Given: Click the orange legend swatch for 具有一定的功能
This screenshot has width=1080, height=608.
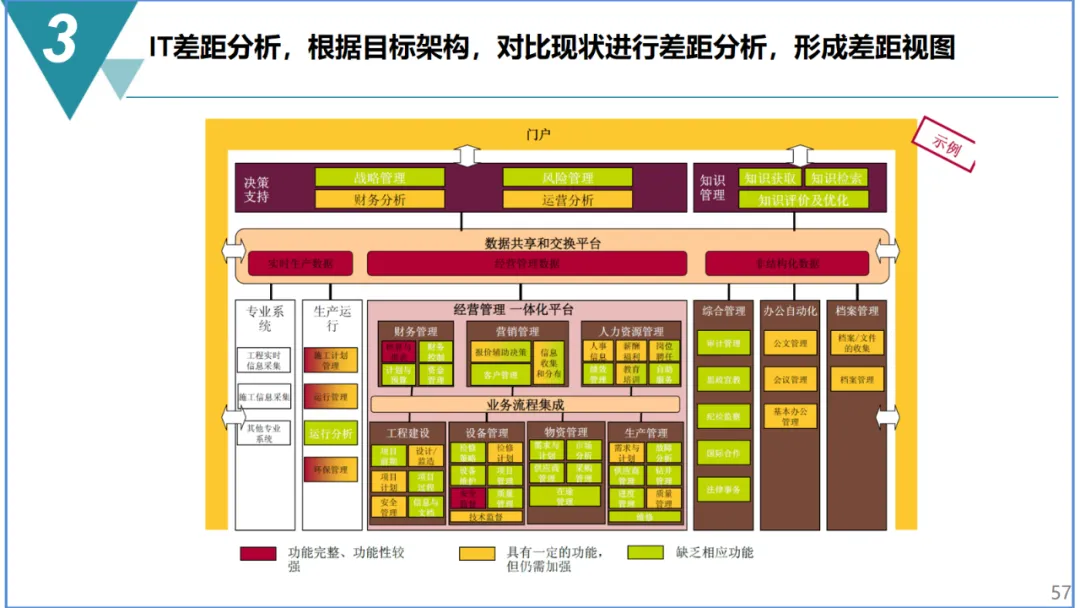Looking at the screenshot, I should tap(478, 553).
